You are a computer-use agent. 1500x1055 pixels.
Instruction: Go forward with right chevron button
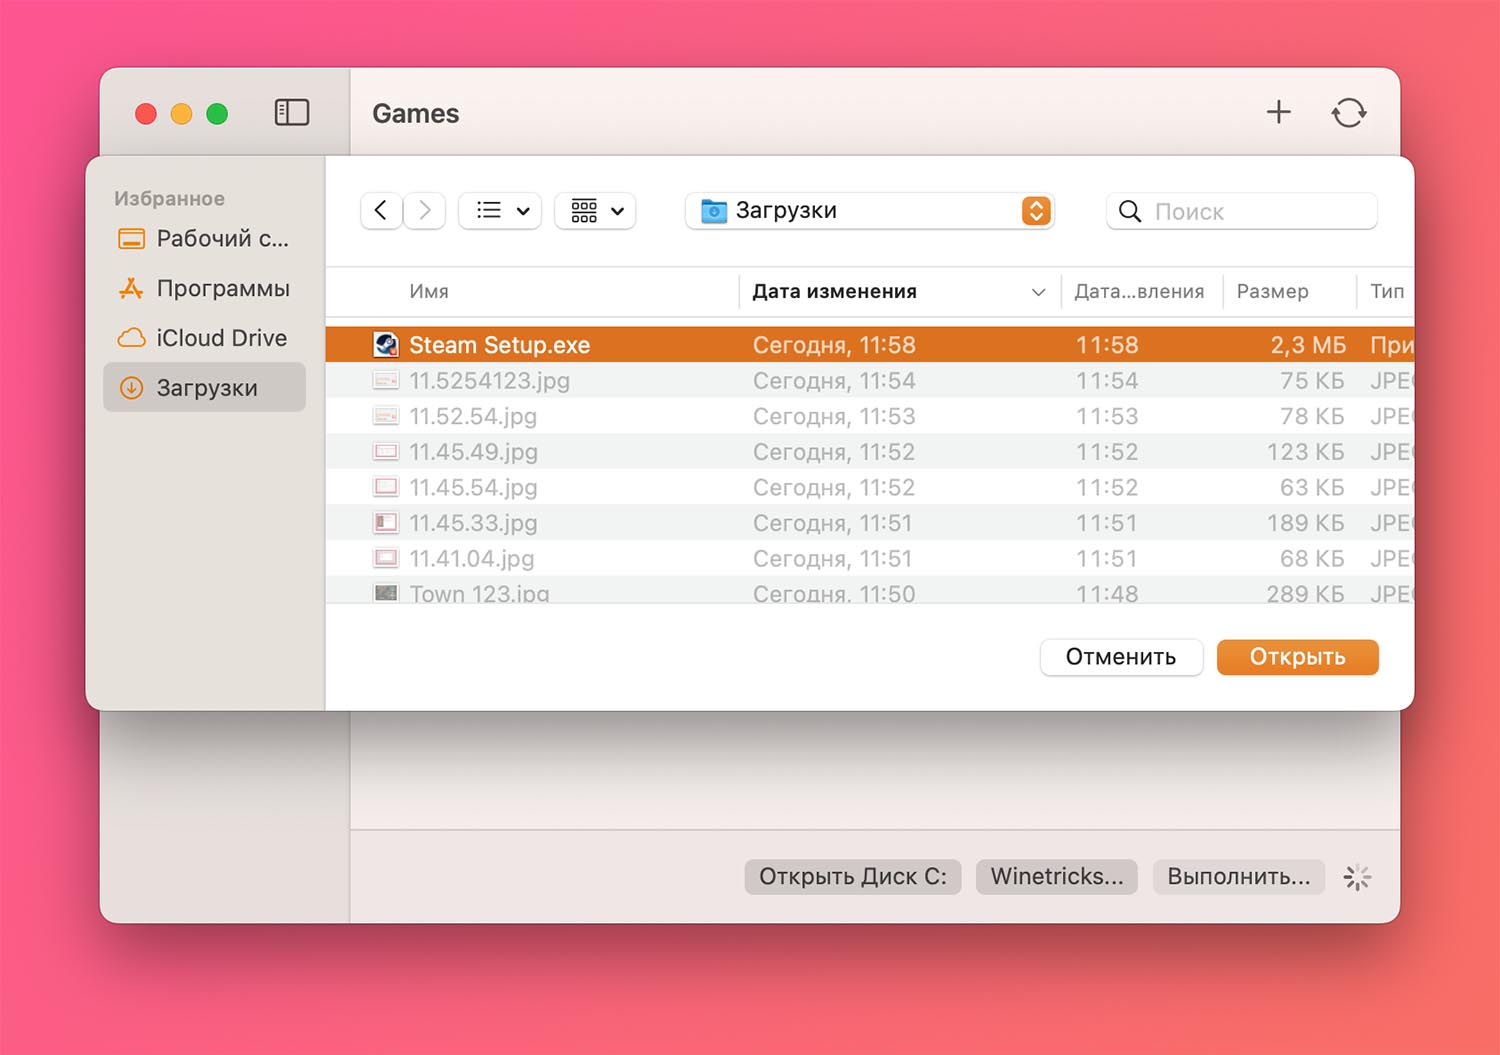click(x=425, y=210)
